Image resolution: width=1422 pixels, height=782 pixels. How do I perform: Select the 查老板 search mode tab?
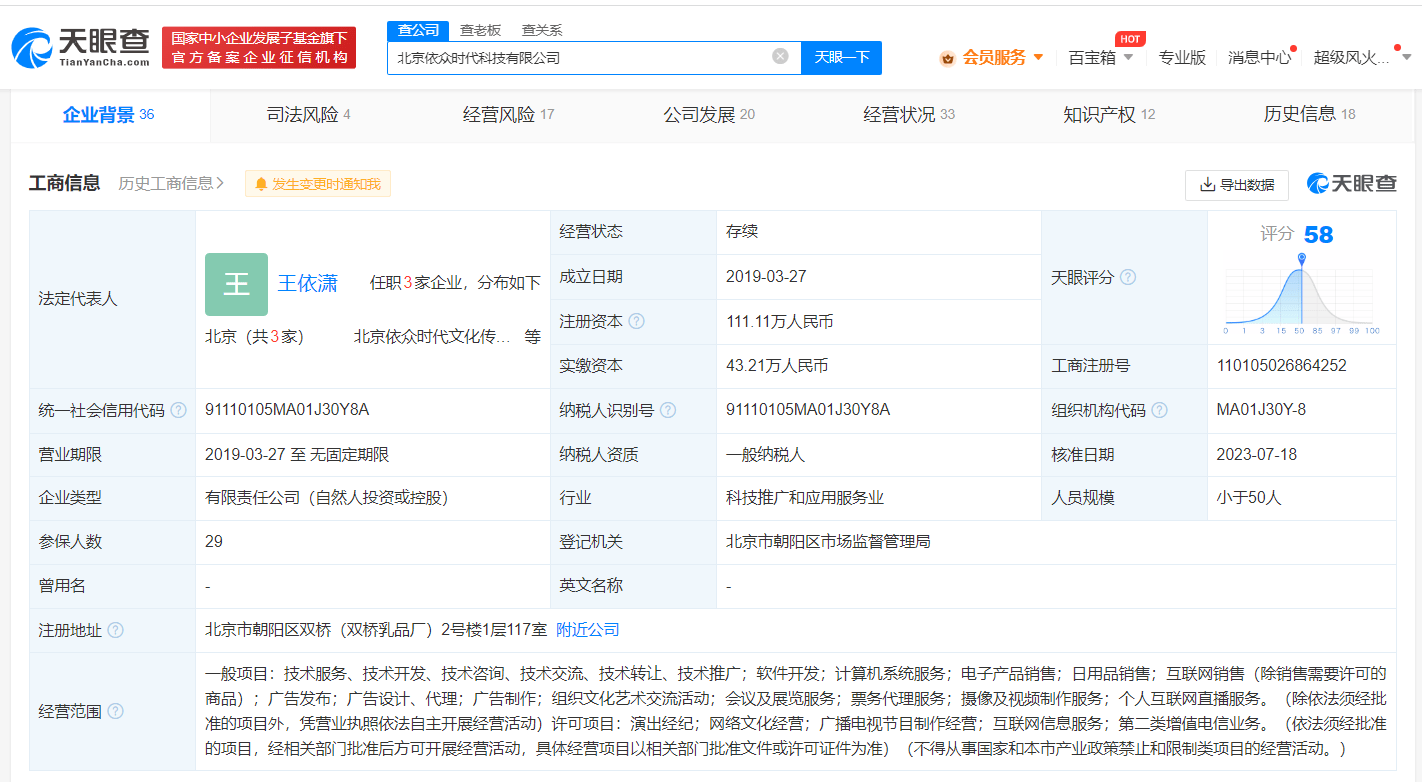(480, 30)
